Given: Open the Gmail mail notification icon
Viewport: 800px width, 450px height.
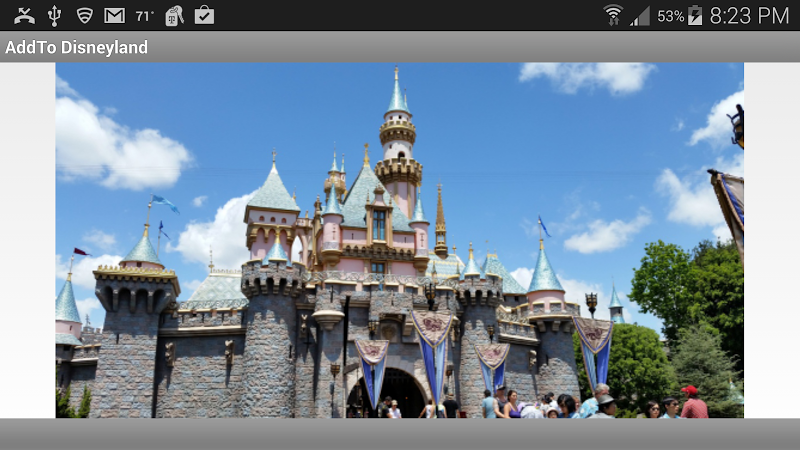Looking at the screenshot, I should coord(114,16).
